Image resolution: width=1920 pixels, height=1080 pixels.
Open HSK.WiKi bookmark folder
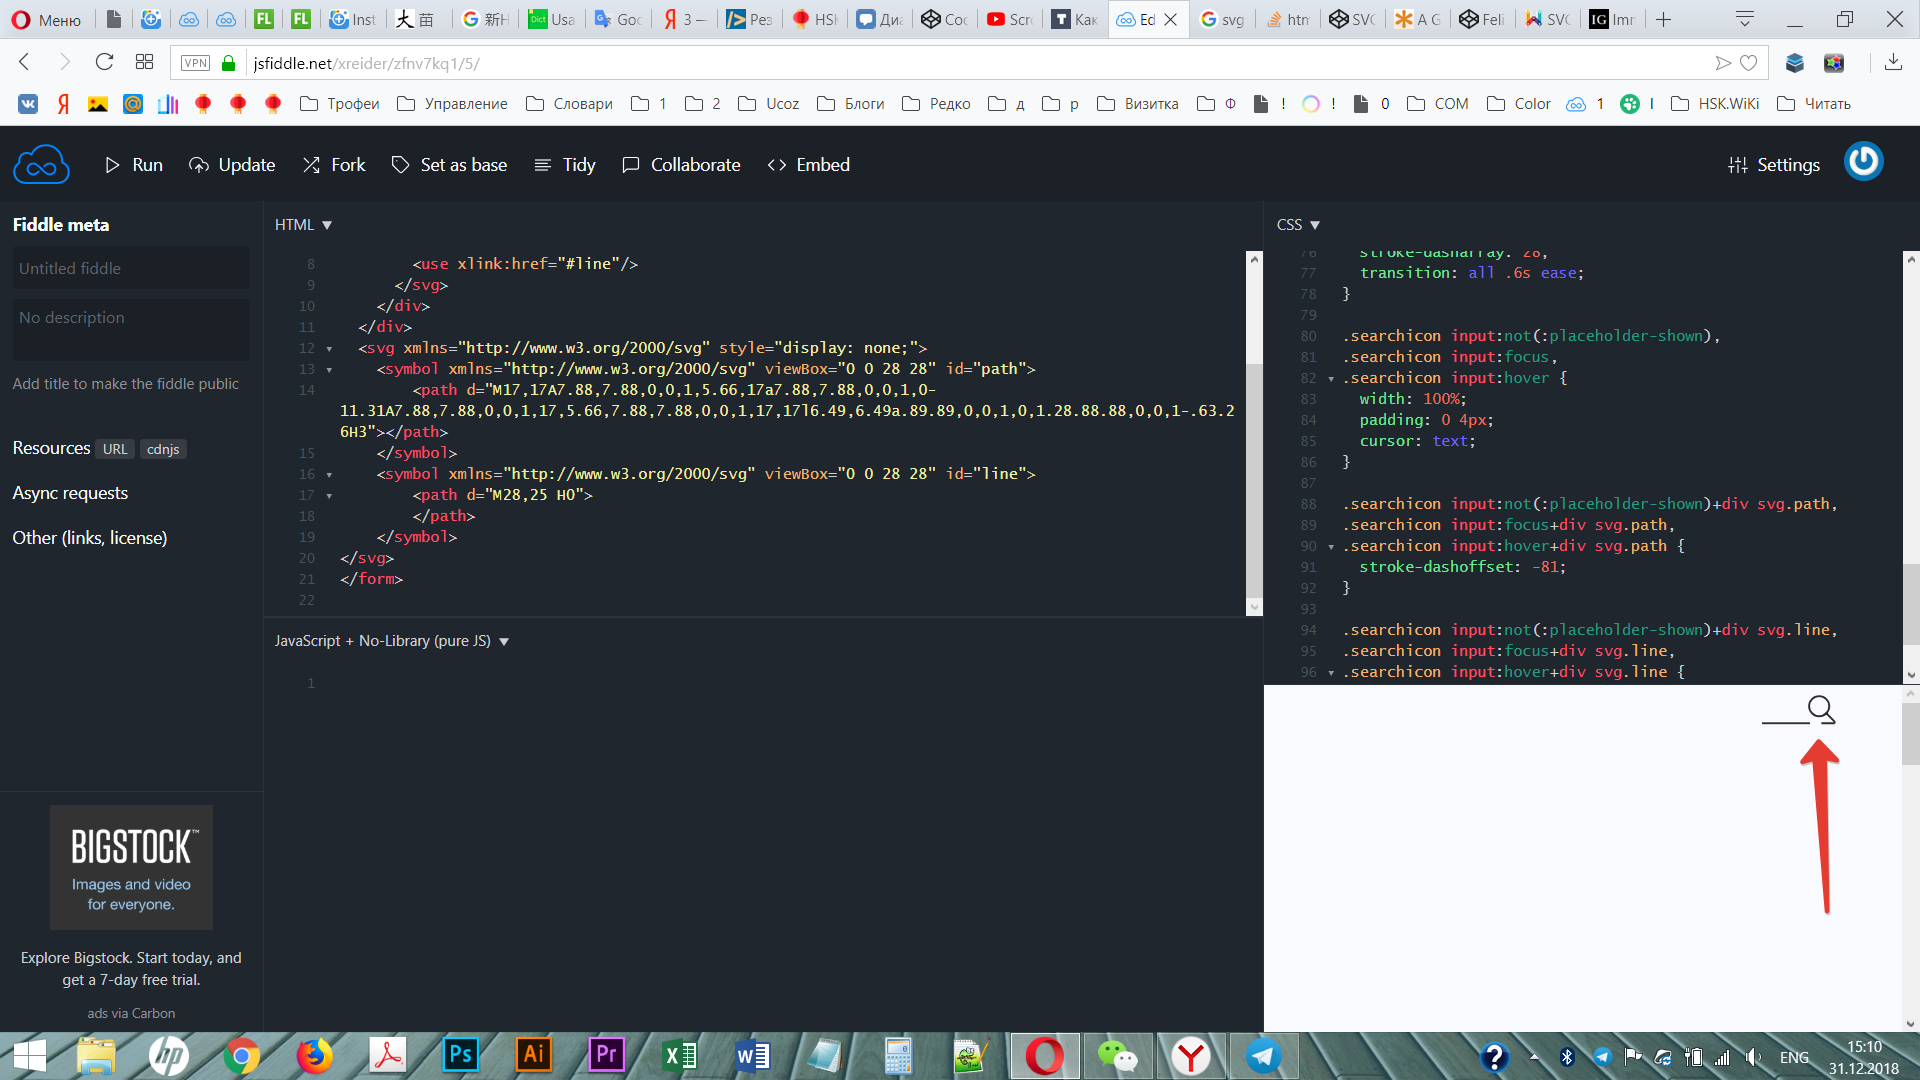click(1715, 104)
